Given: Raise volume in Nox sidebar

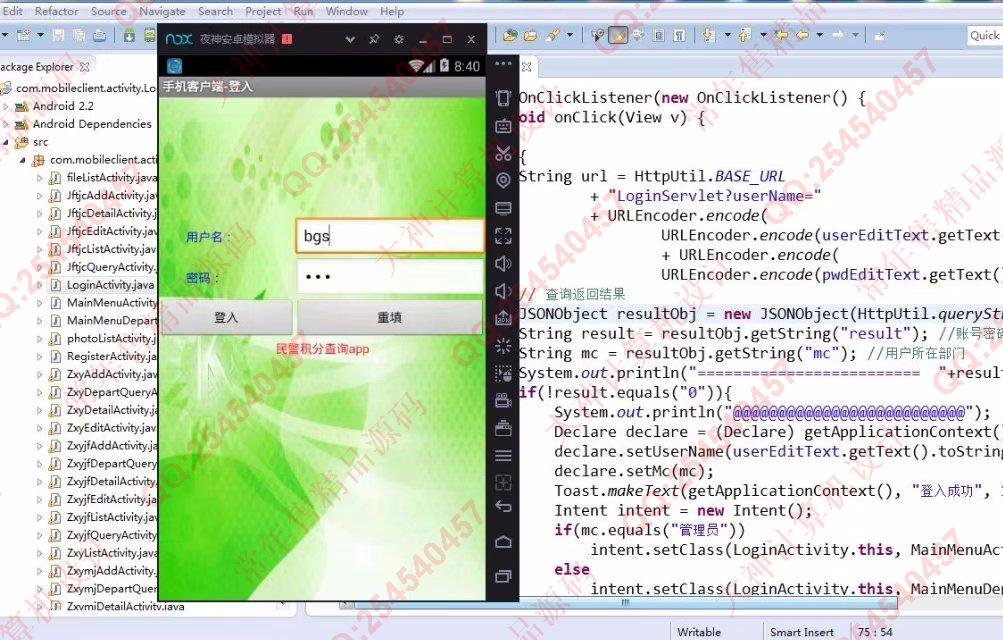Looking at the screenshot, I should [503, 263].
